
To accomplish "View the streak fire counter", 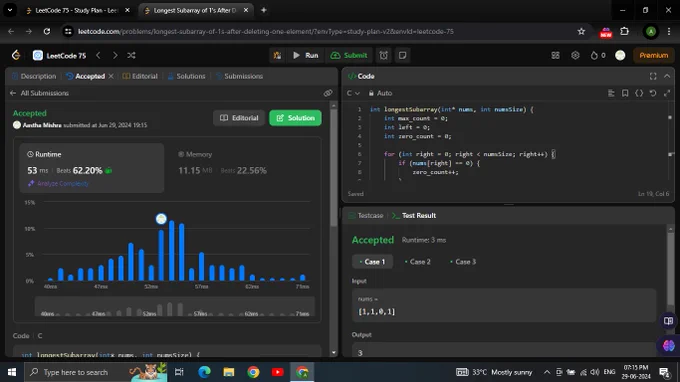I will point(598,55).
